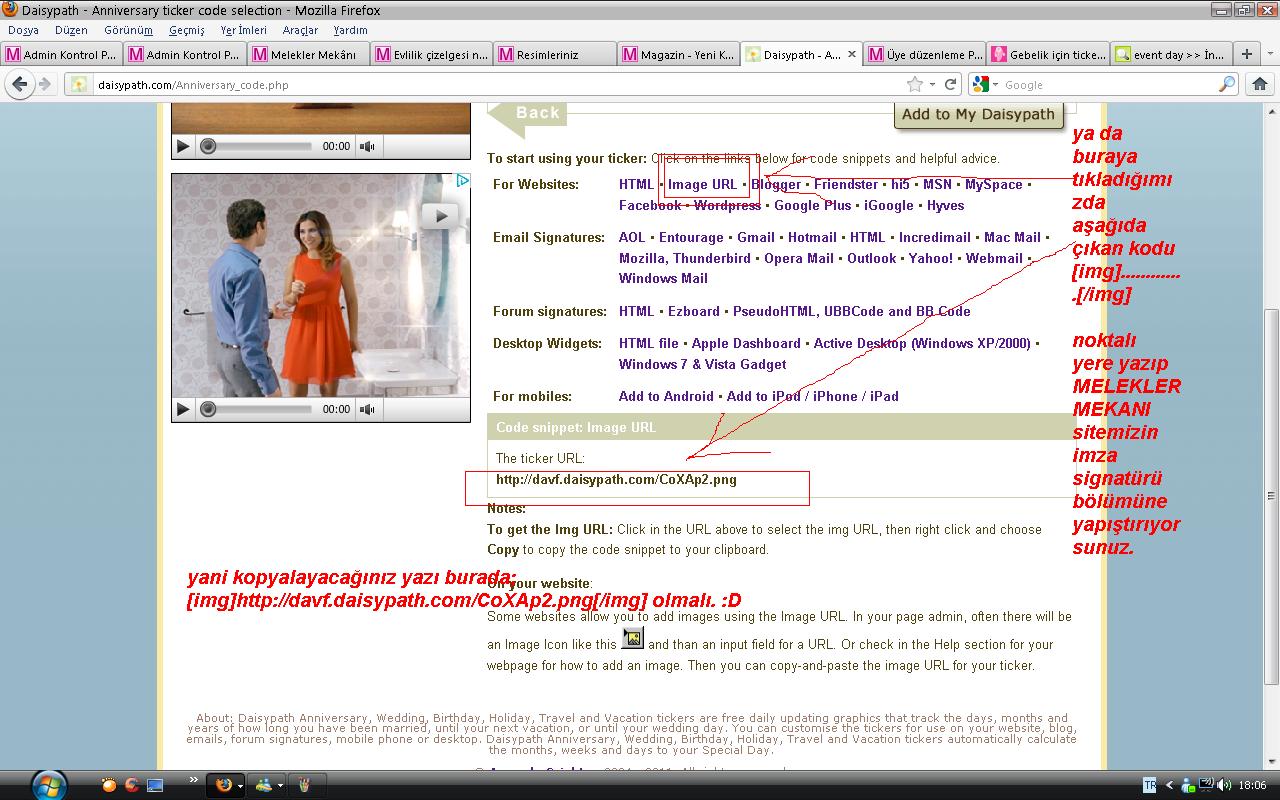
Task: Expand the search engine chooser dropdown
Action: pos(985,85)
